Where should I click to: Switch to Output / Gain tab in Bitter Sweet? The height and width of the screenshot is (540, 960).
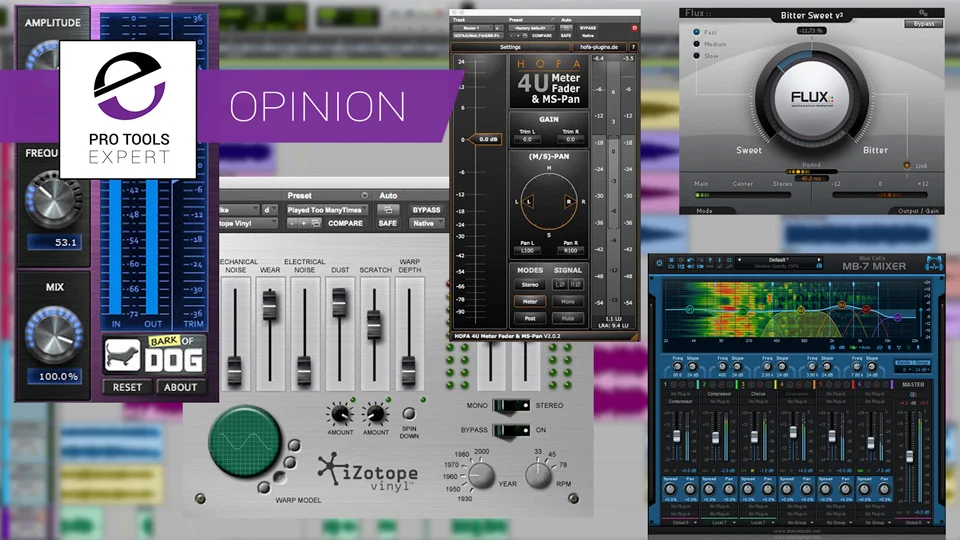click(x=918, y=211)
